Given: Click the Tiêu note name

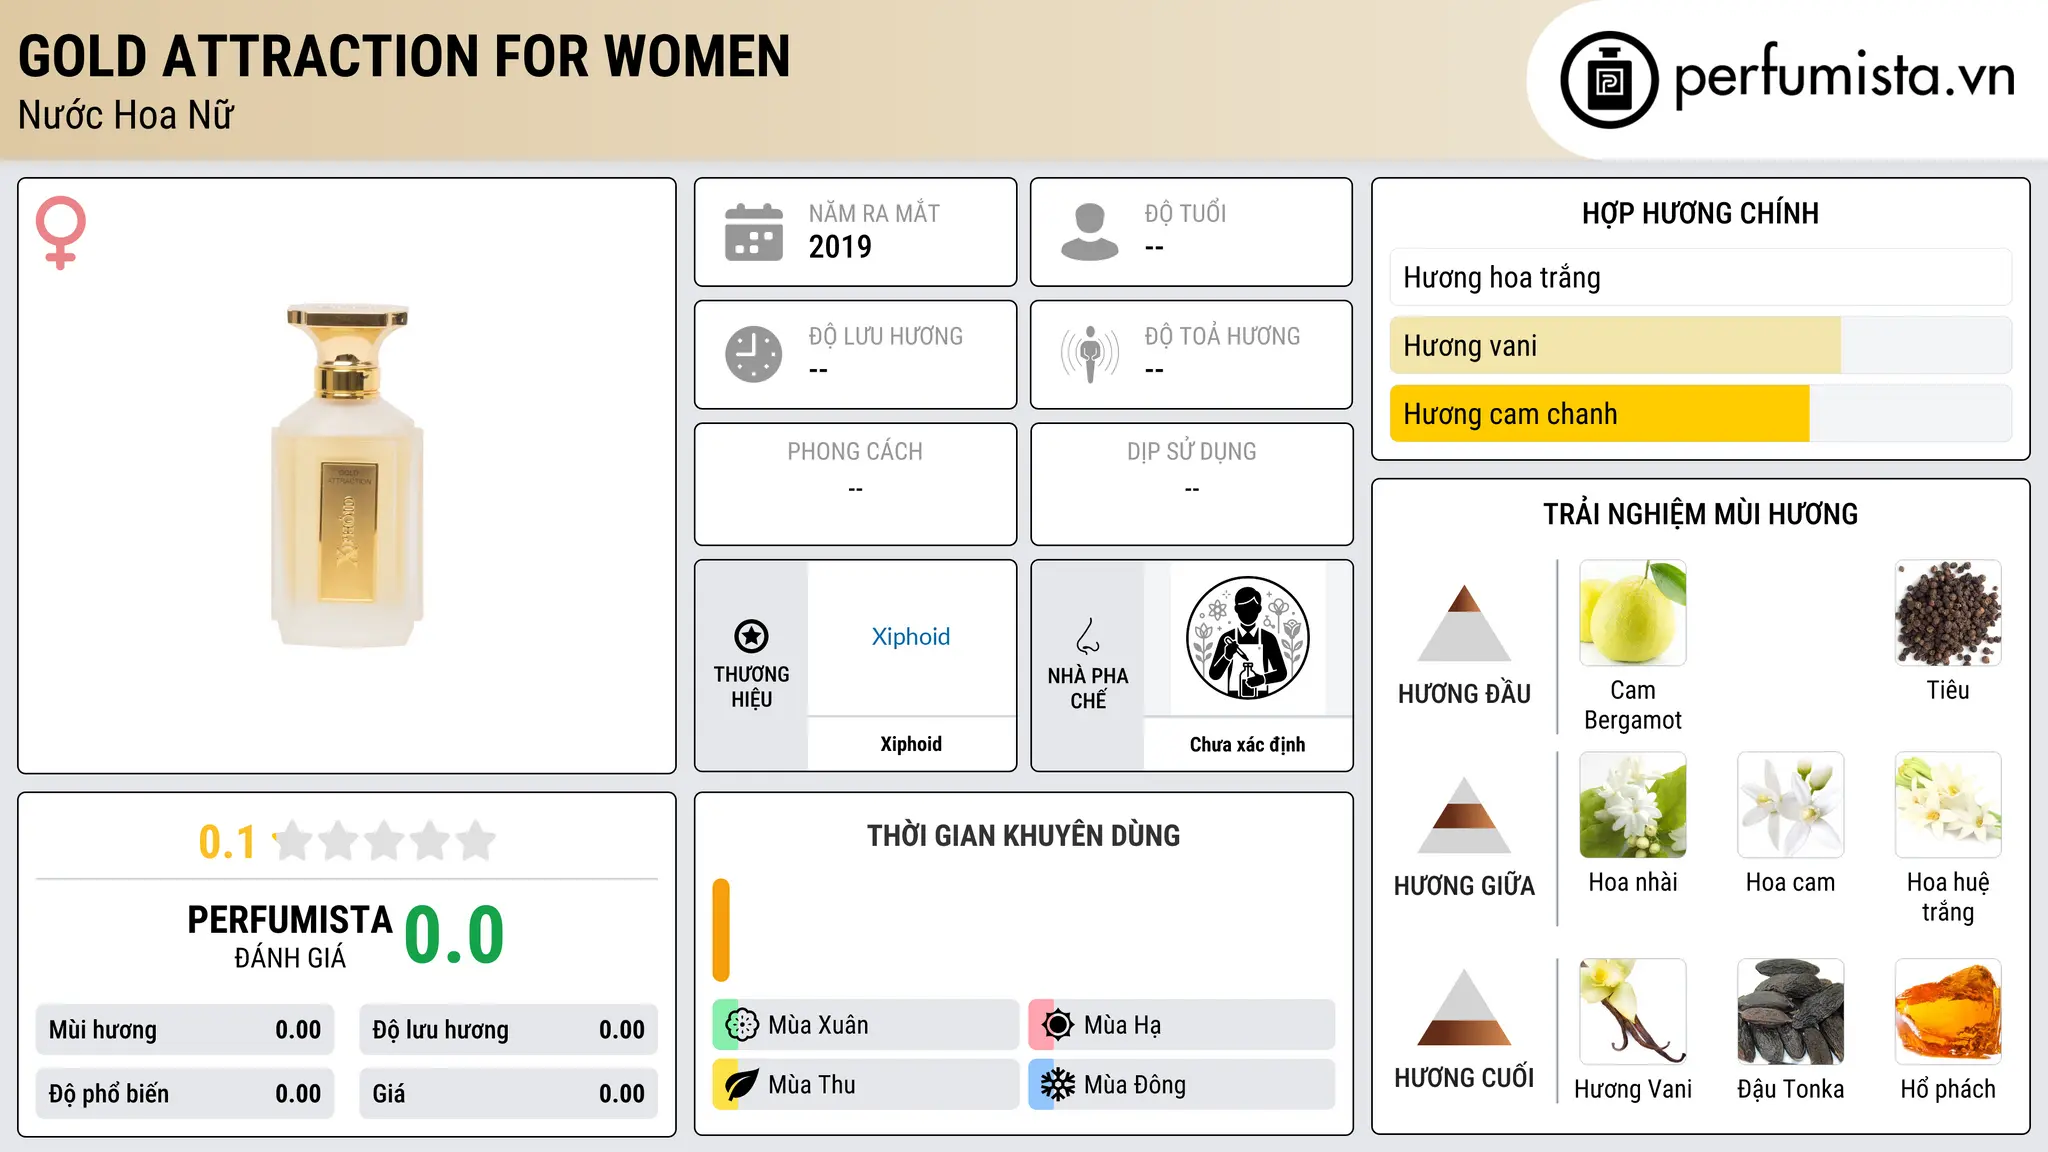Looking at the screenshot, I should (1948, 690).
